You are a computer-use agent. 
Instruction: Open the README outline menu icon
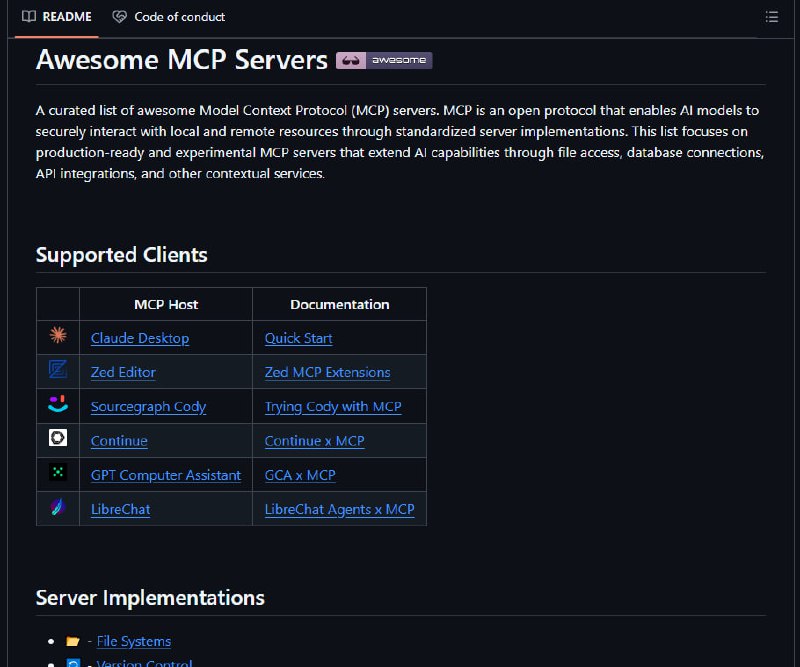click(771, 17)
